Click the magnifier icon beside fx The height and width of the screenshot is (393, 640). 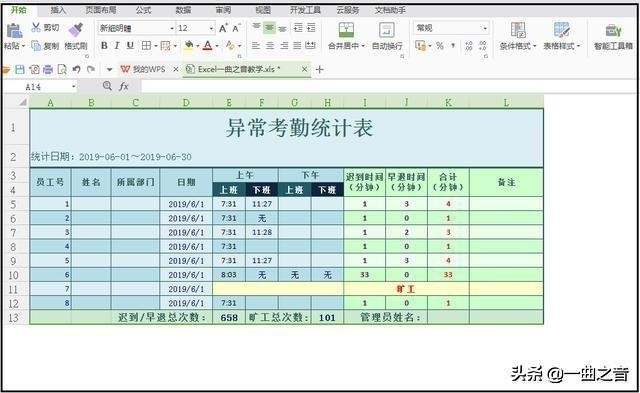(x=107, y=86)
